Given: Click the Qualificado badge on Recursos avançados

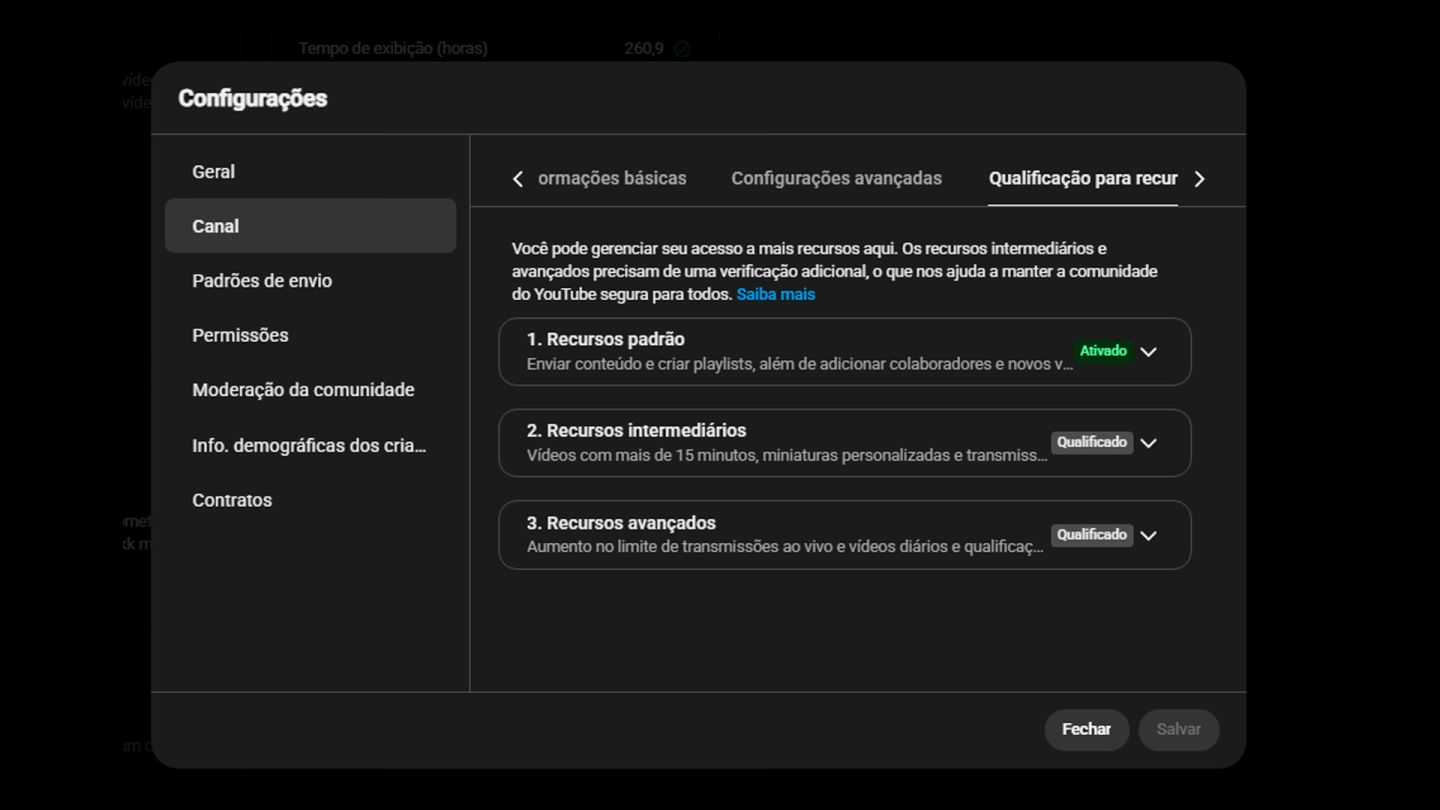Looking at the screenshot, I should [x=1092, y=535].
